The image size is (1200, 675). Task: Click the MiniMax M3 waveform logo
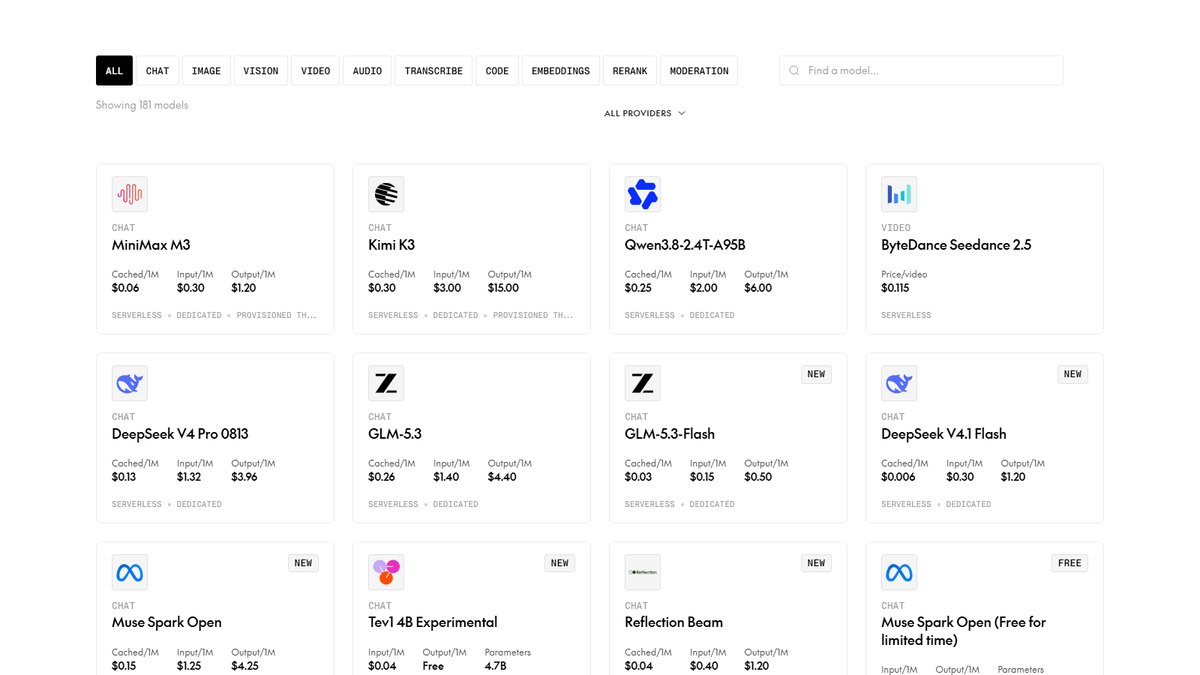click(x=130, y=194)
